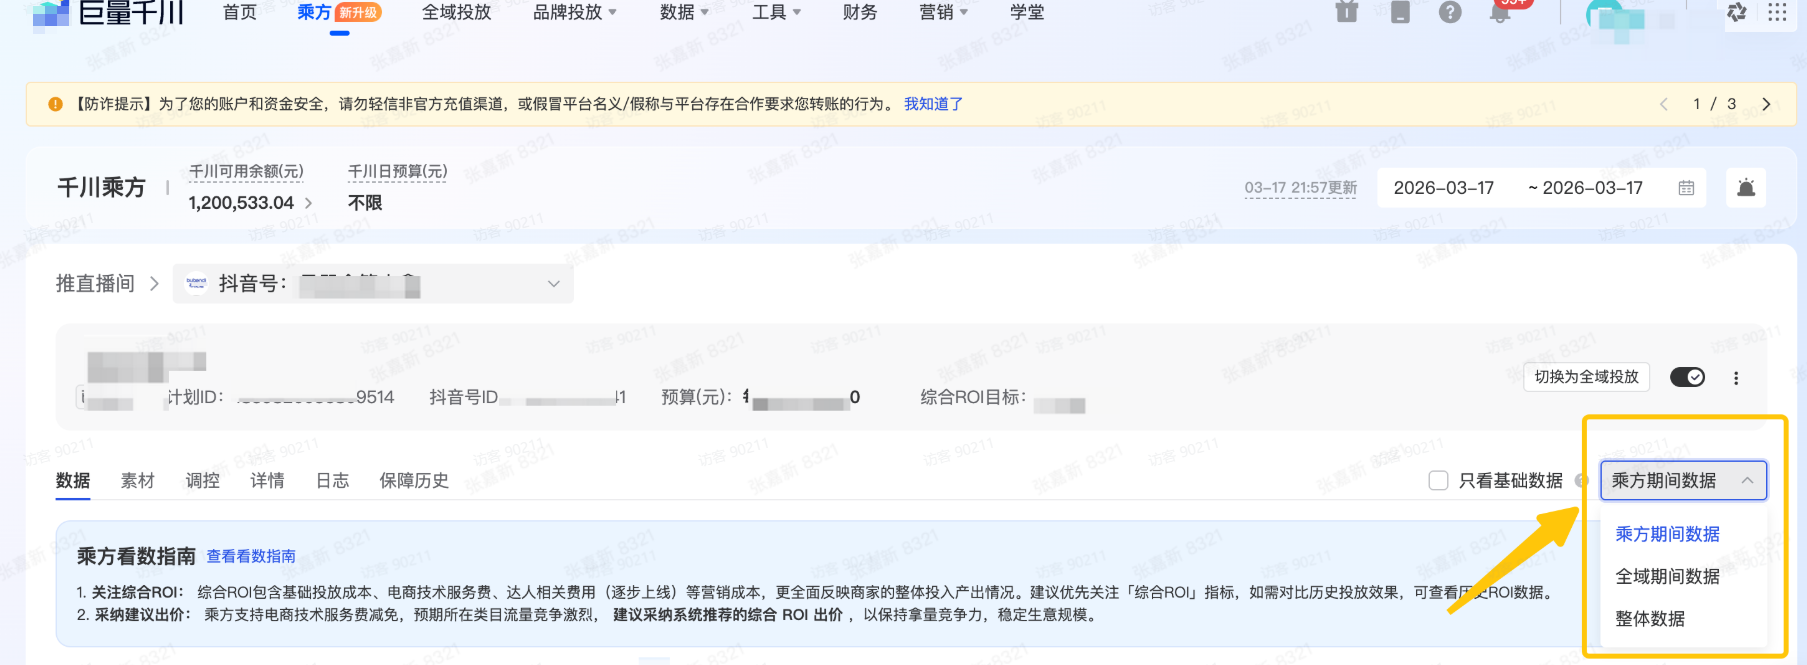Open the help question mark icon
Viewport: 1807px width, 665px height.
coord(1450,11)
